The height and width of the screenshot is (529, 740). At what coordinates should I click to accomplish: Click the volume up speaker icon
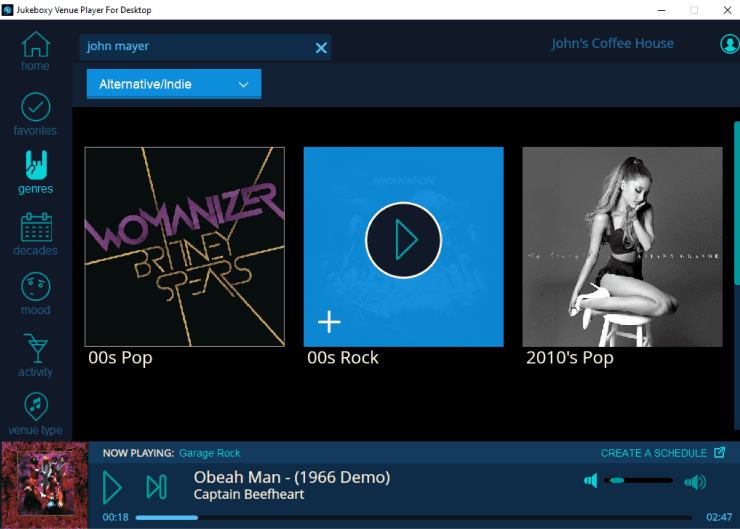(695, 482)
